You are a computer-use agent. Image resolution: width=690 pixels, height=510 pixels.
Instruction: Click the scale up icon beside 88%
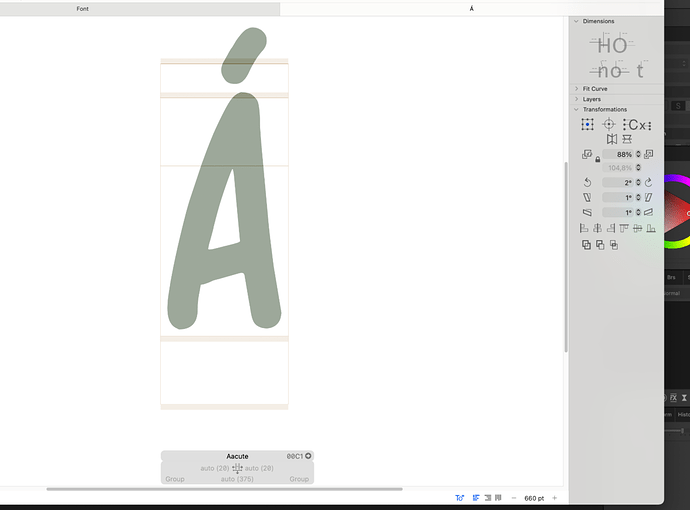pos(648,154)
